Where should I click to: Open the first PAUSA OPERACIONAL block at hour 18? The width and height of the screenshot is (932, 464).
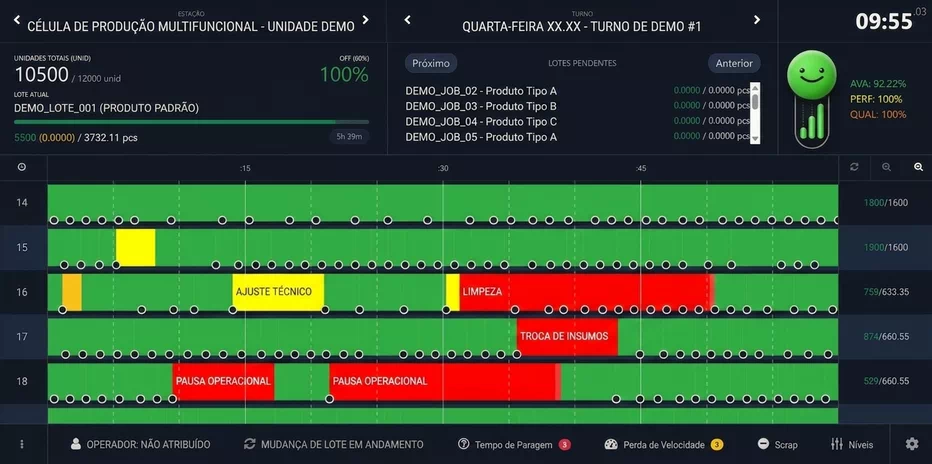223,381
